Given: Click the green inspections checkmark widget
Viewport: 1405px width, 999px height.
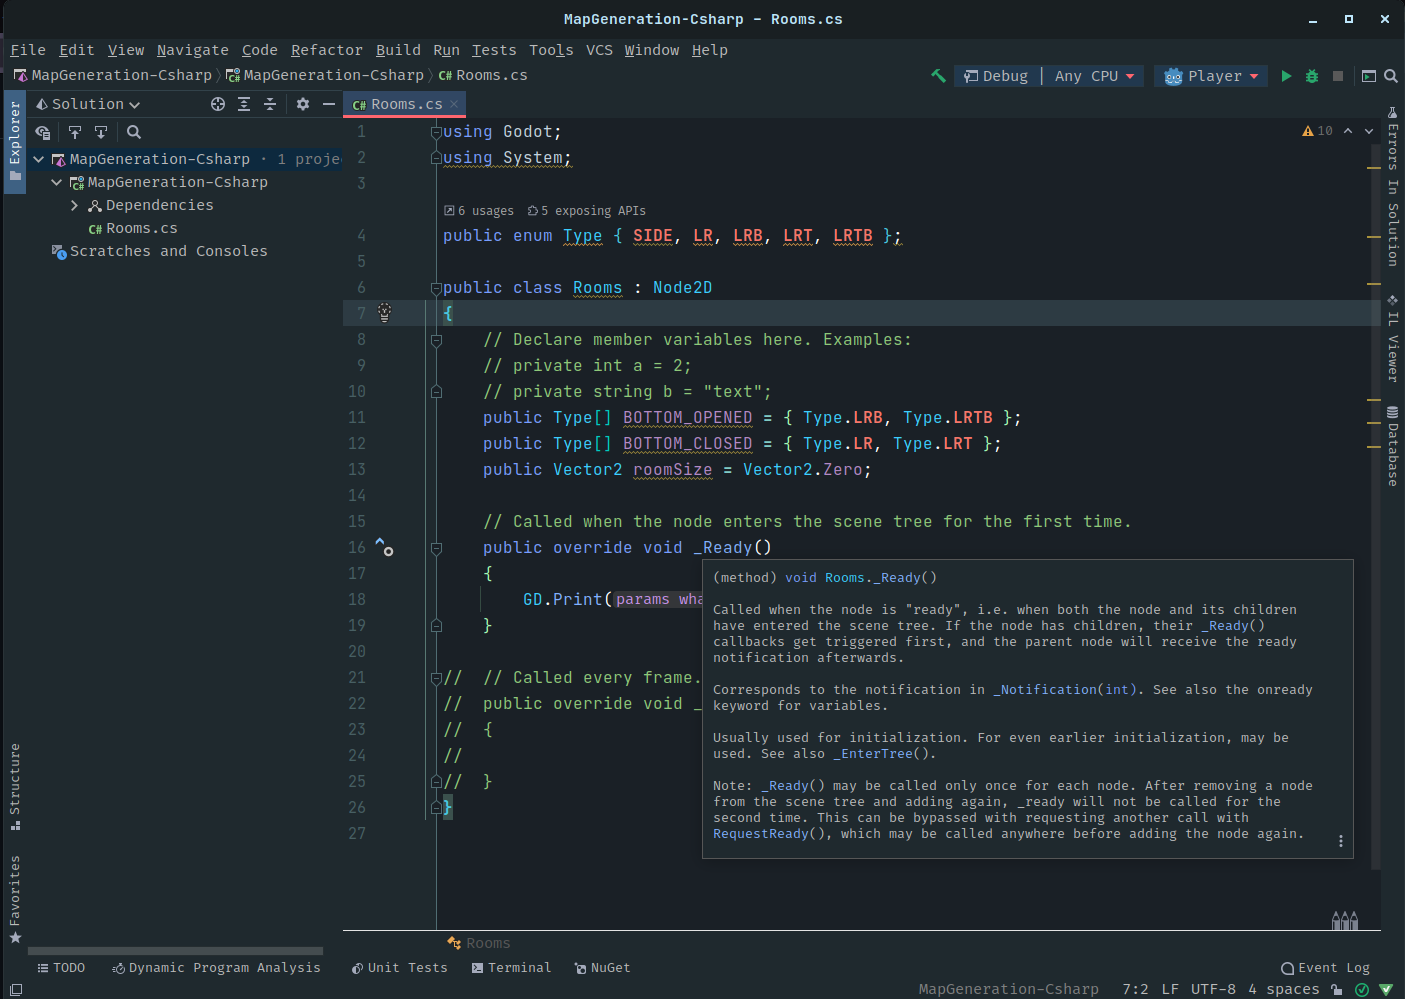Looking at the screenshot, I should (1361, 989).
